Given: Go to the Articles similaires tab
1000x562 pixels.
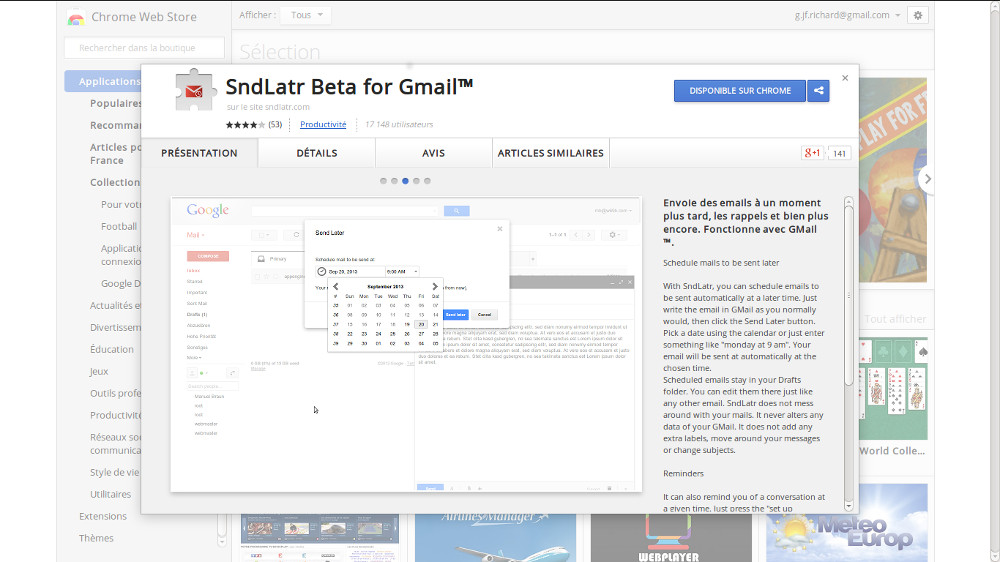Looking at the screenshot, I should (551, 153).
